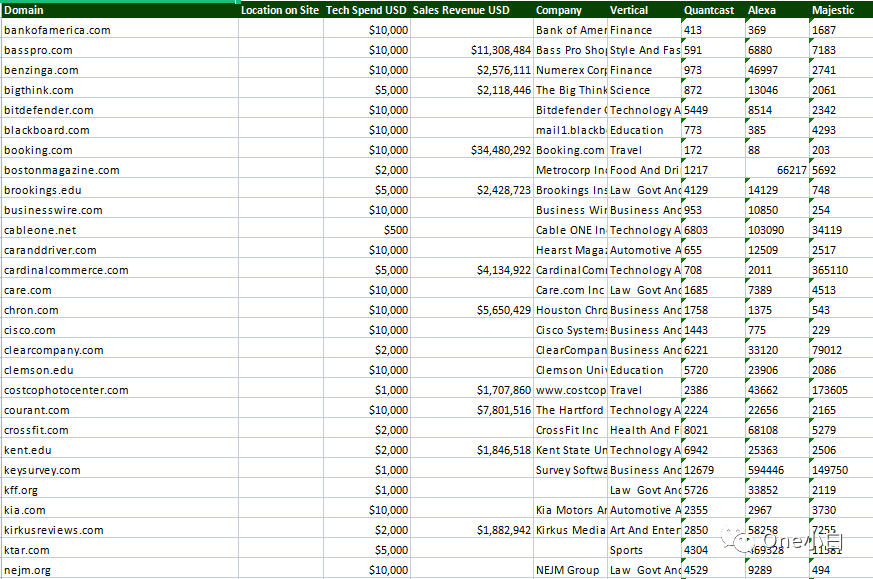Select the Location on Site header
The height and width of the screenshot is (579, 873).
click(280, 10)
